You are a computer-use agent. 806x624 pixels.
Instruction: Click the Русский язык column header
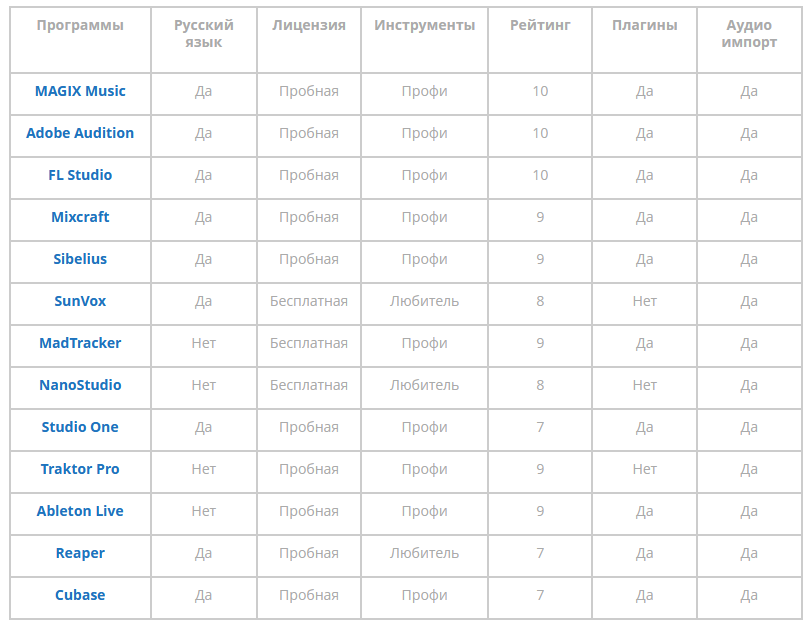point(204,33)
